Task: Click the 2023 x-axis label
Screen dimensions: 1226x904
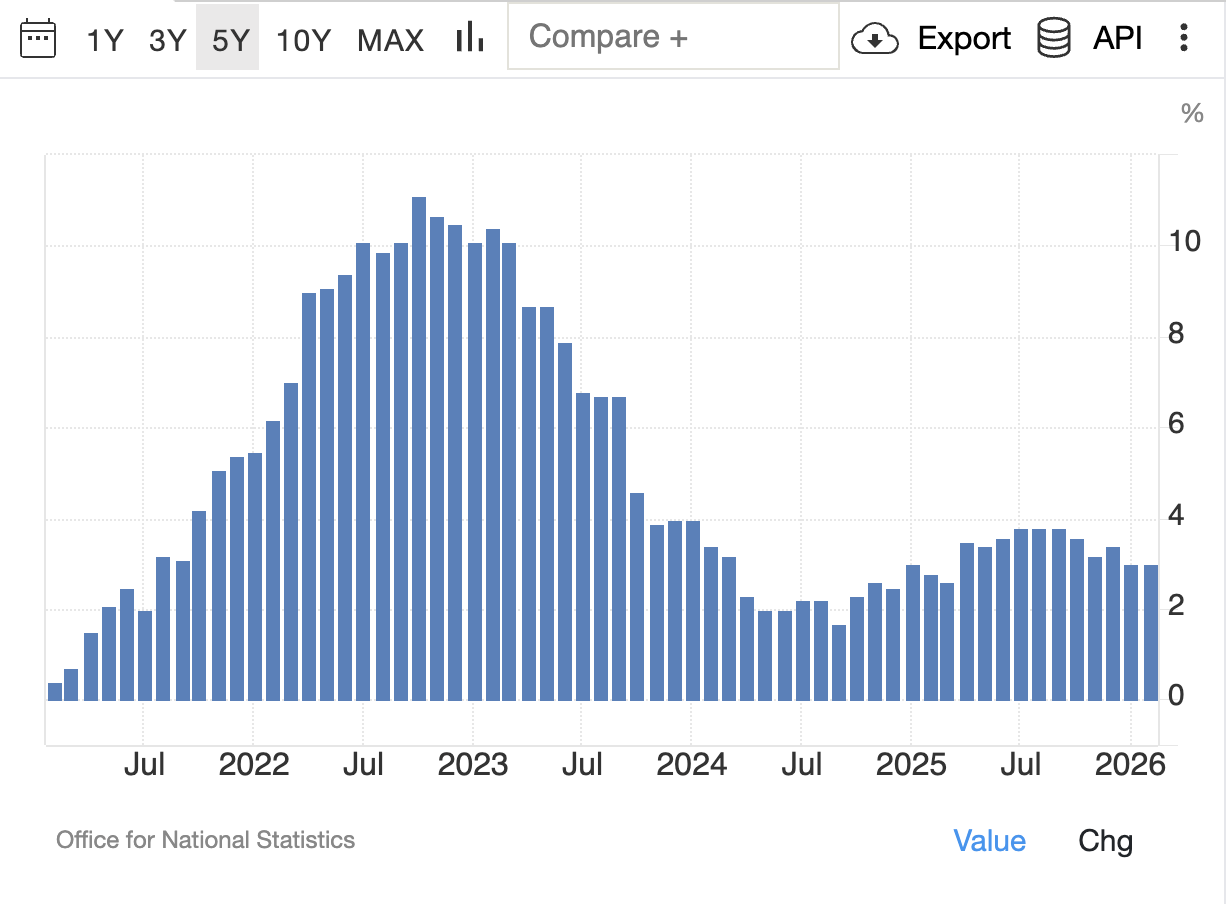Action: pyautogui.click(x=473, y=765)
